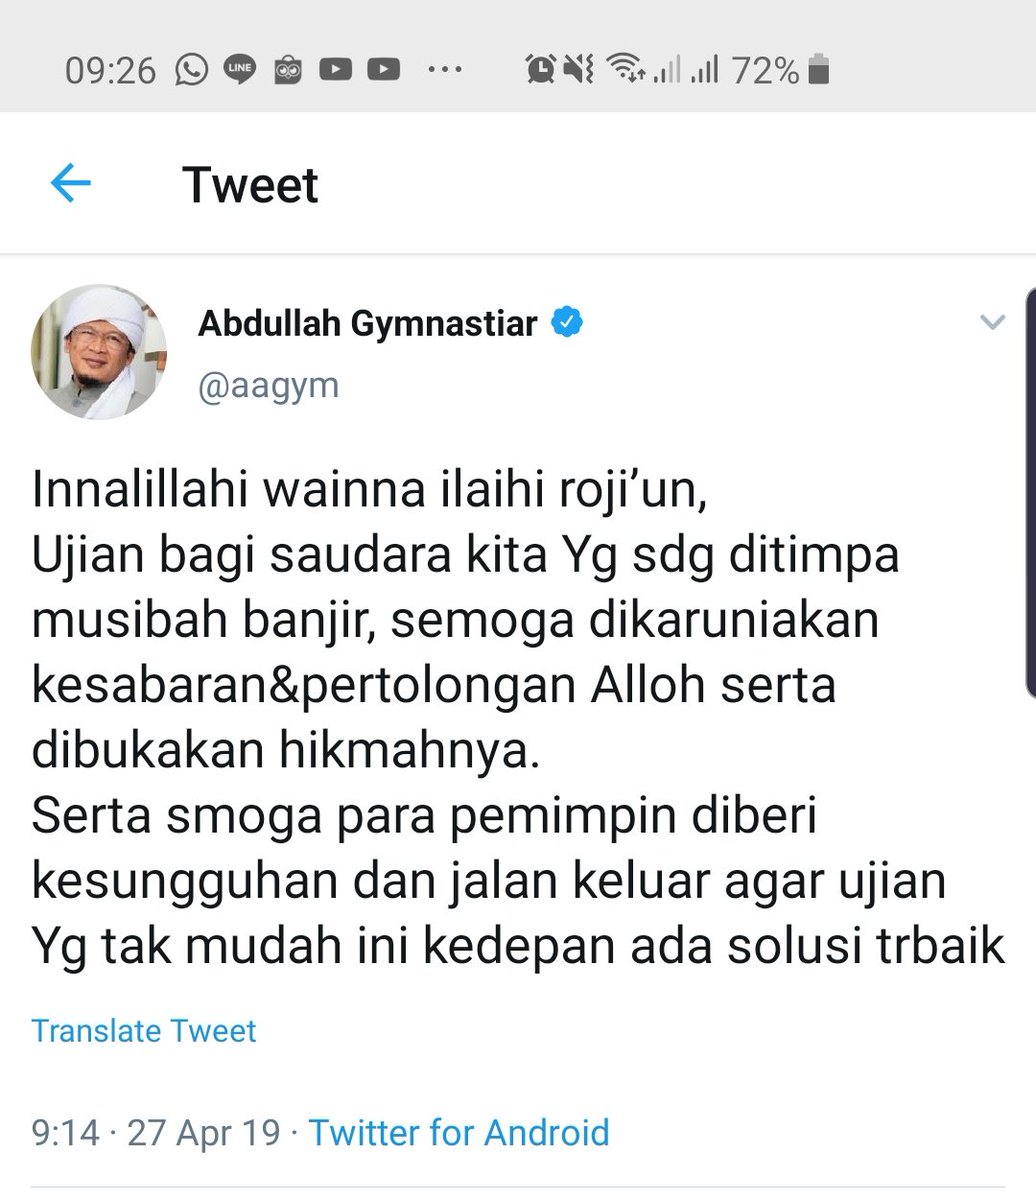This screenshot has height=1200, width=1036.
Task: Open Abdullah Gymnastiar's profile picture
Action: point(99,352)
